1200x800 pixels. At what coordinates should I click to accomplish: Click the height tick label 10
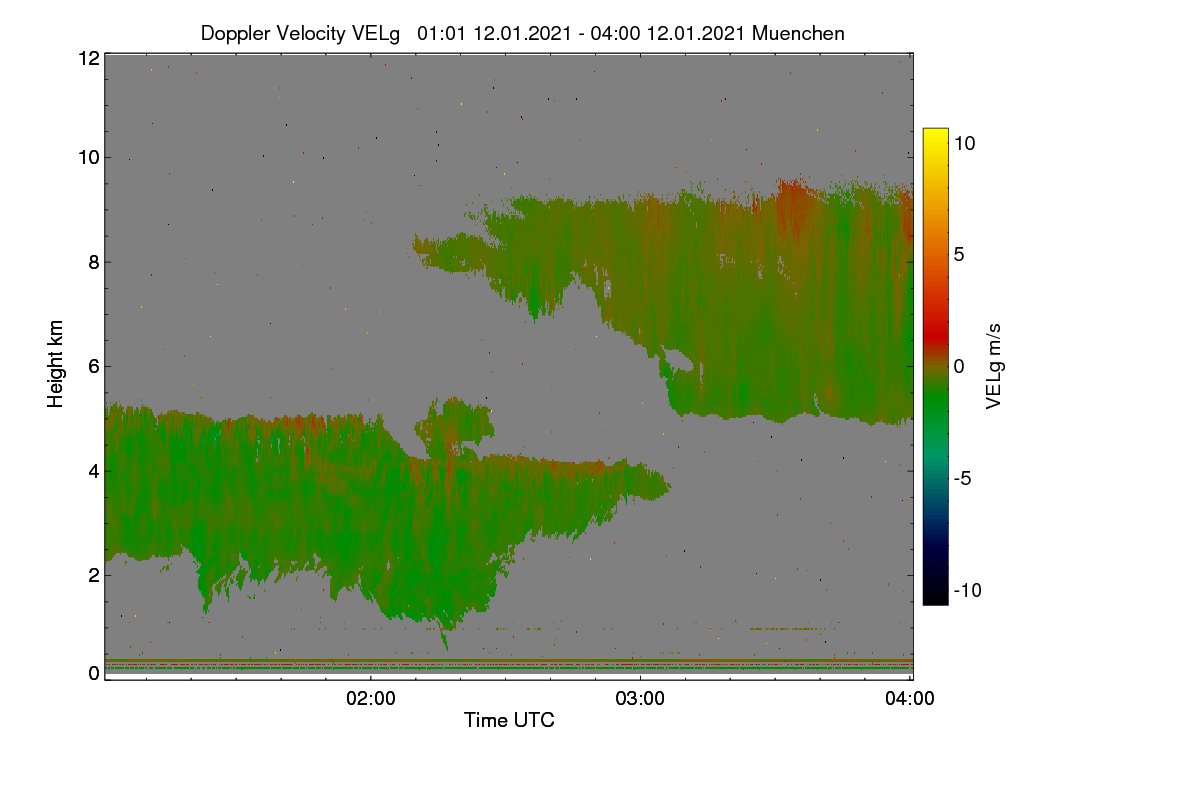point(88,157)
